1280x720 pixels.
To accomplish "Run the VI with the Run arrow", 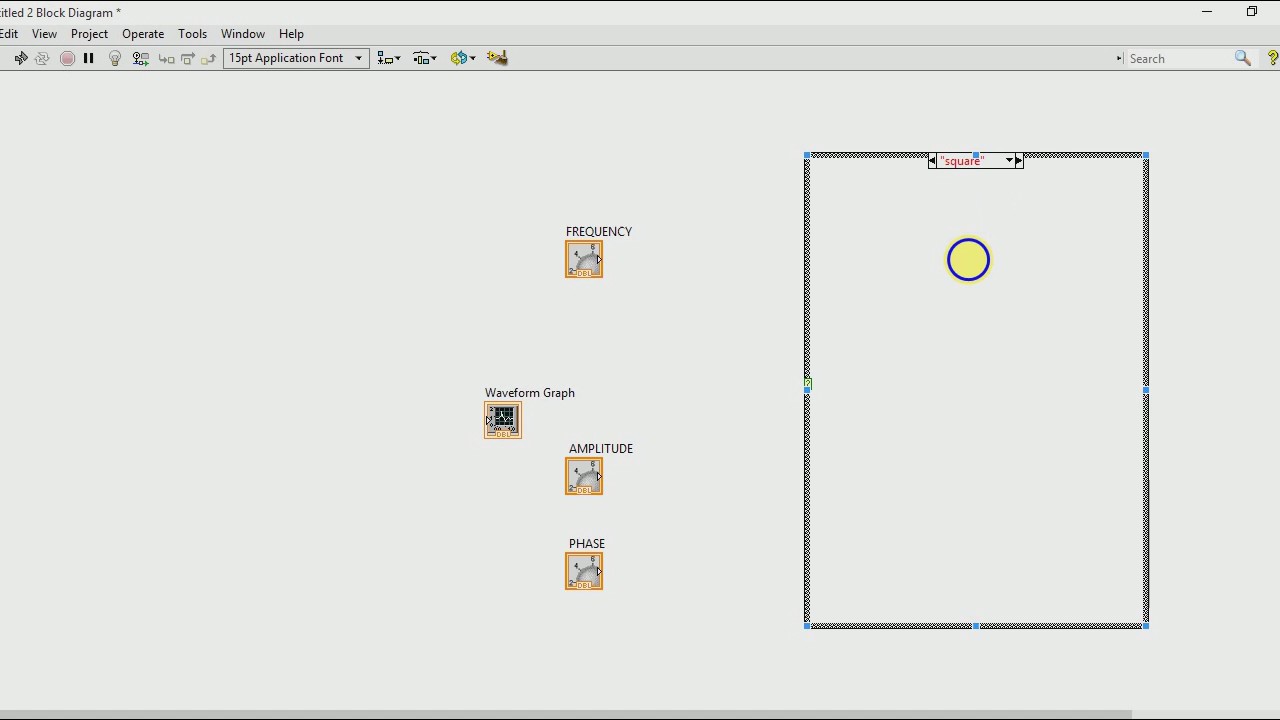I will (20, 58).
